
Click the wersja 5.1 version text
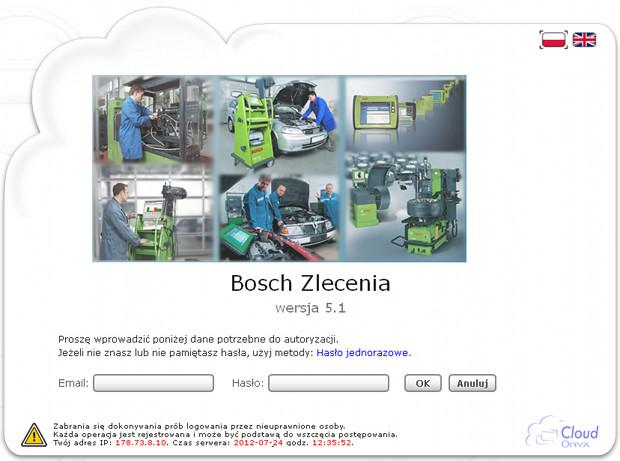click(x=310, y=308)
